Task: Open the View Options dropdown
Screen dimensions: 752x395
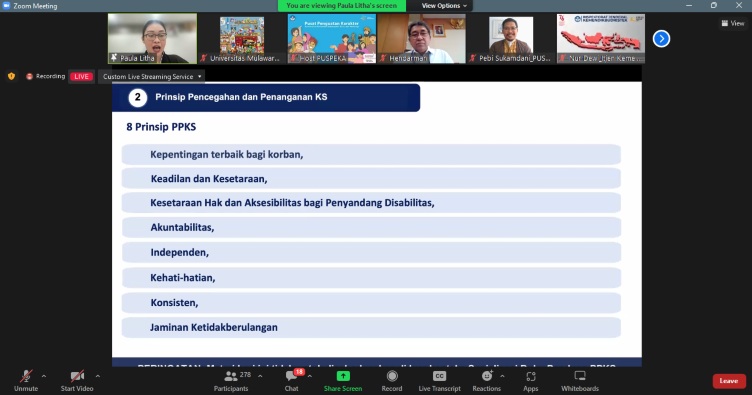Action: pyautogui.click(x=444, y=6)
